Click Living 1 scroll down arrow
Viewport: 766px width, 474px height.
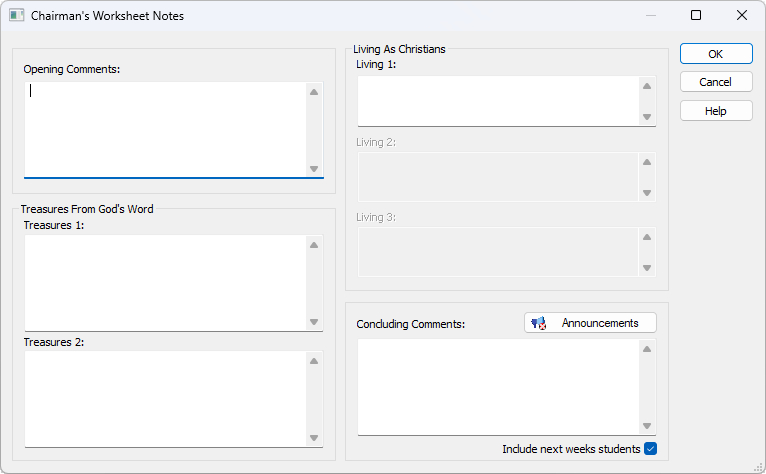647,117
